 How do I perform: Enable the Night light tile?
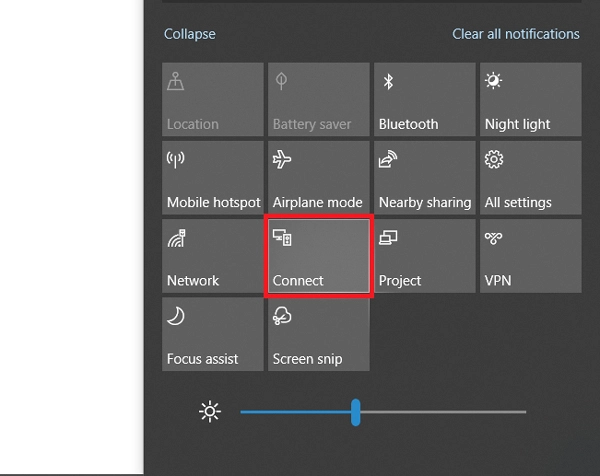pos(531,99)
